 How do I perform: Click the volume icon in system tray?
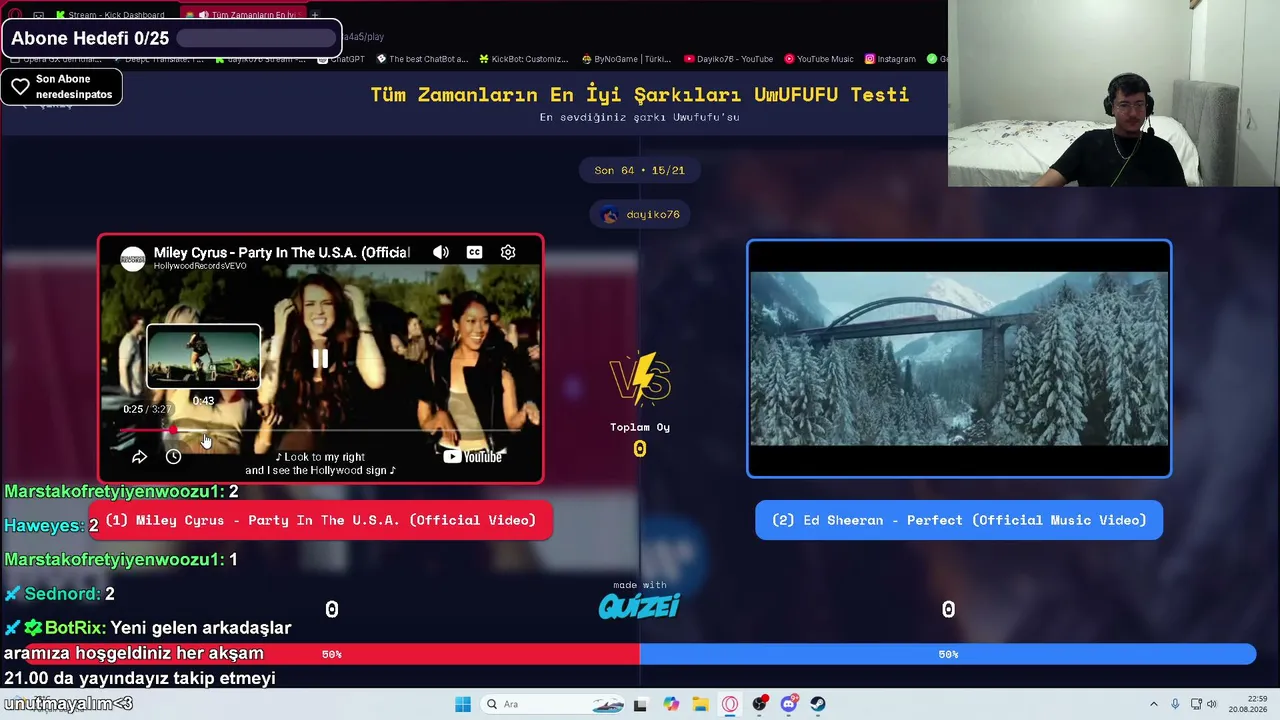click(1212, 704)
